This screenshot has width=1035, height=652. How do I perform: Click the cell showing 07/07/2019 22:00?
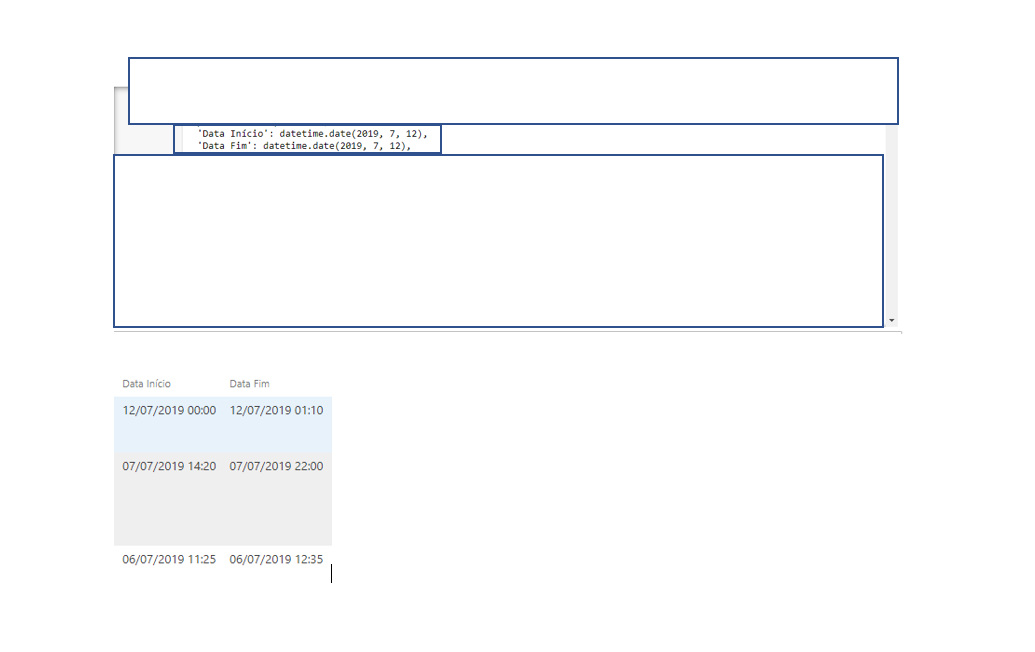click(277, 466)
